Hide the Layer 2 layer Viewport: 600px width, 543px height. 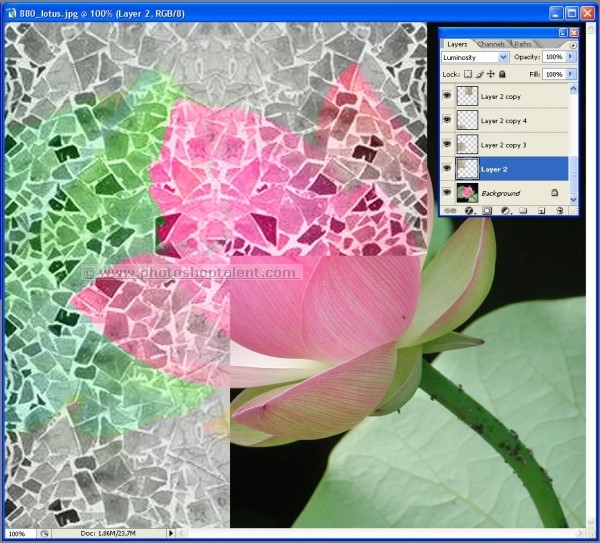point(447,168)
